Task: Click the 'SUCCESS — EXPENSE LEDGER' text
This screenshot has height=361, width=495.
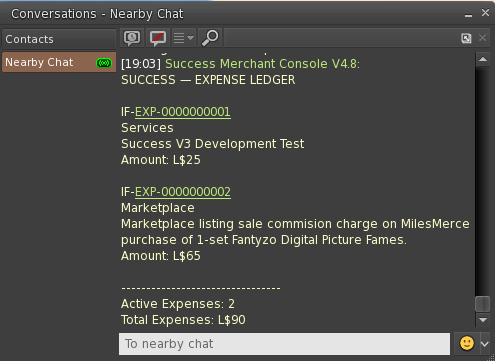Action: click(208, 80)
